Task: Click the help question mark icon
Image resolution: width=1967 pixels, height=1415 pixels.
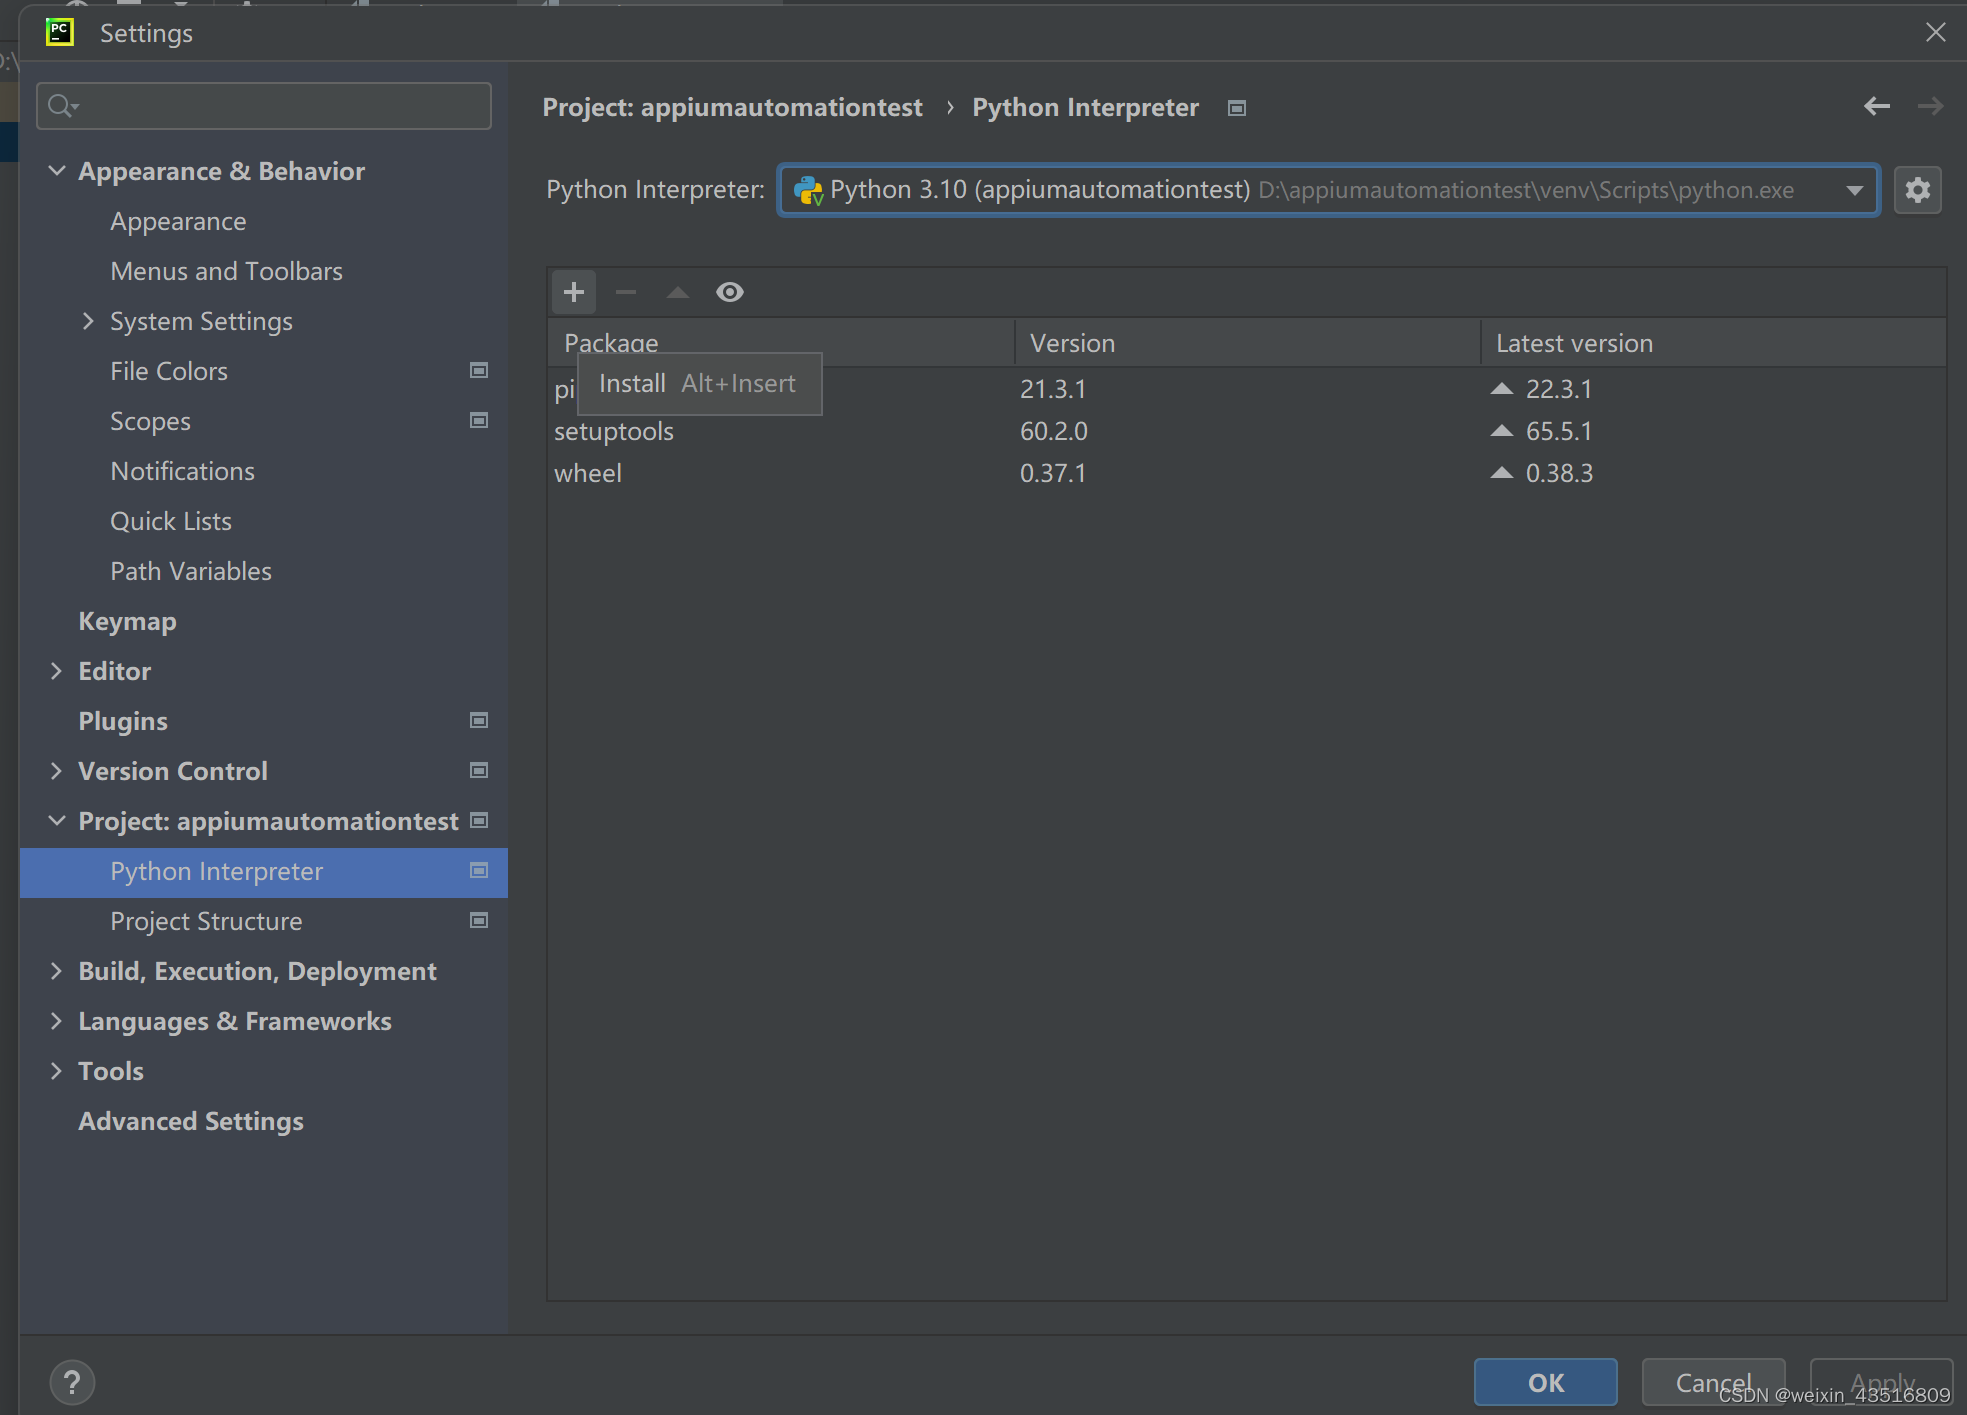Action: (72, 1382)
